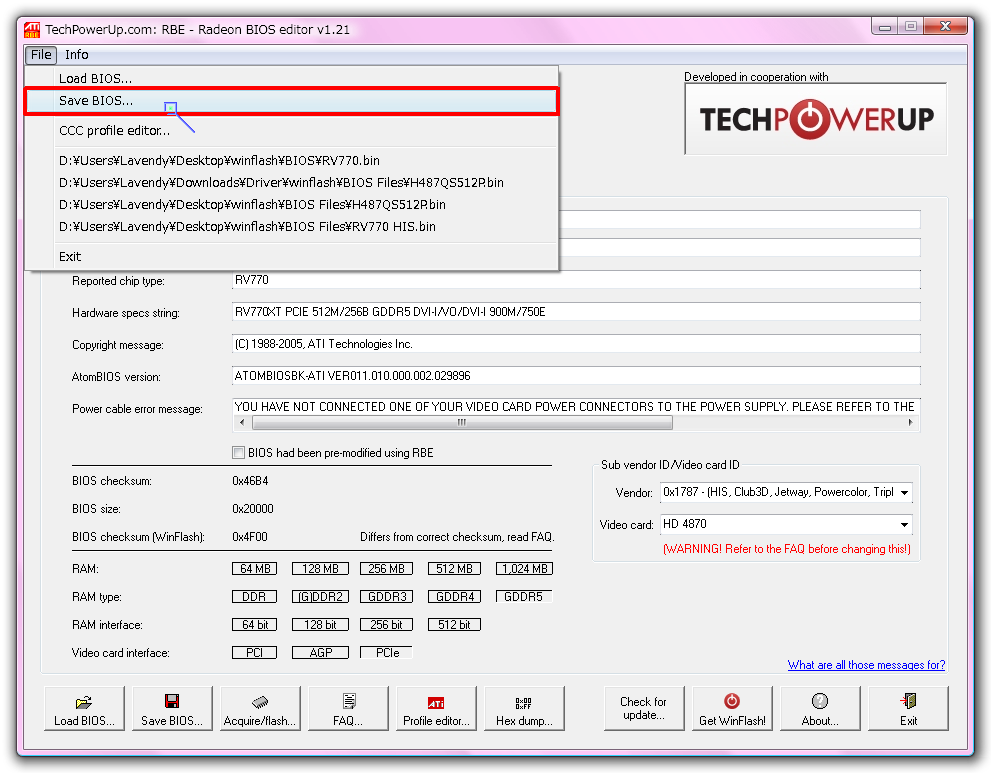Image resolution: width=991 pixels, height=773 pixels.
Task: Click the Reported chip type field
Action: click(576, 280)
